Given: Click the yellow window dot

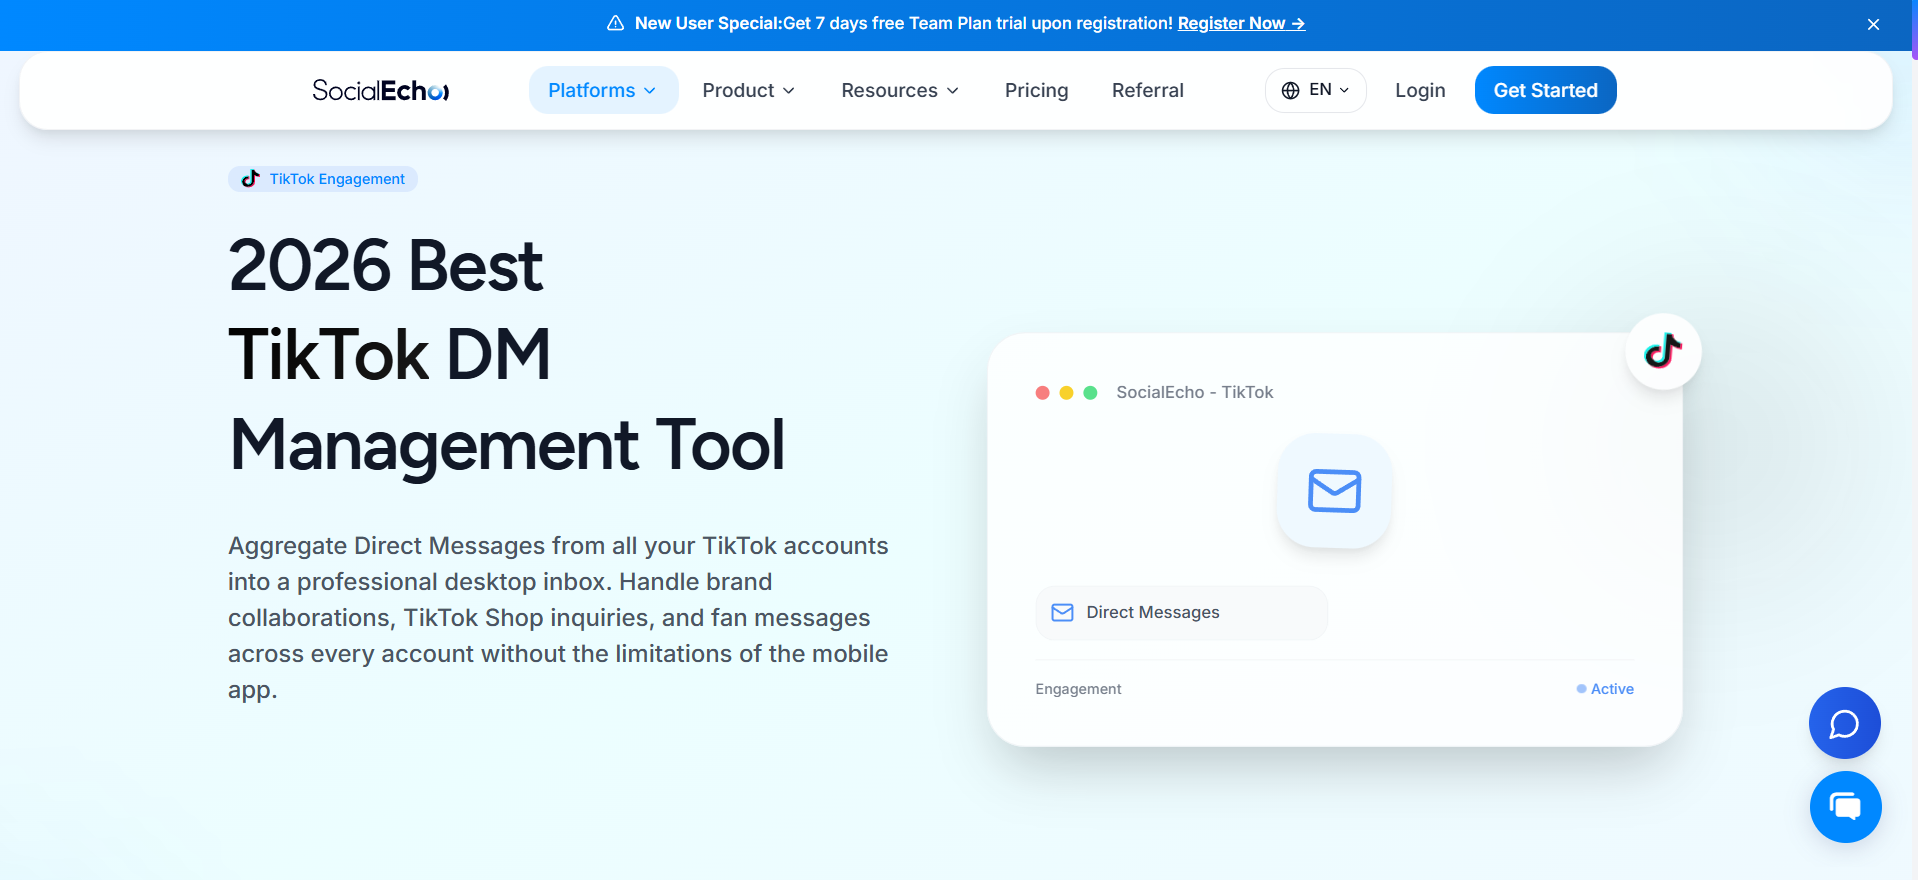Looking at the screenshot, I should click(1066, 393).
